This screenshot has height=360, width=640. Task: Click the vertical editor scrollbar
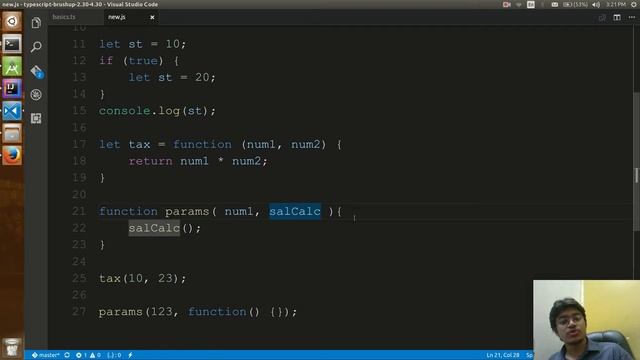[637, 161]
